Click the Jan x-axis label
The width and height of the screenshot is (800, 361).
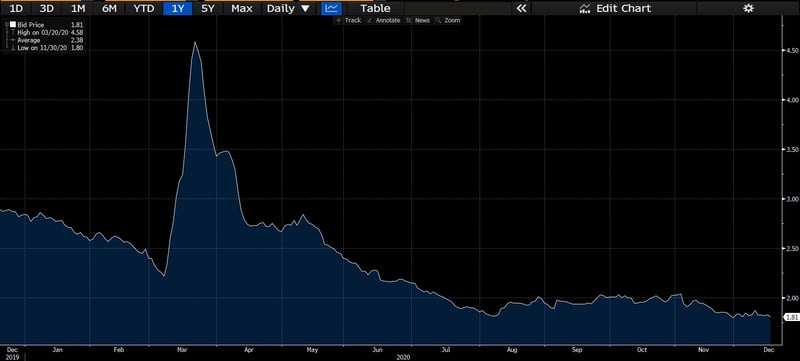coord(57,350)
